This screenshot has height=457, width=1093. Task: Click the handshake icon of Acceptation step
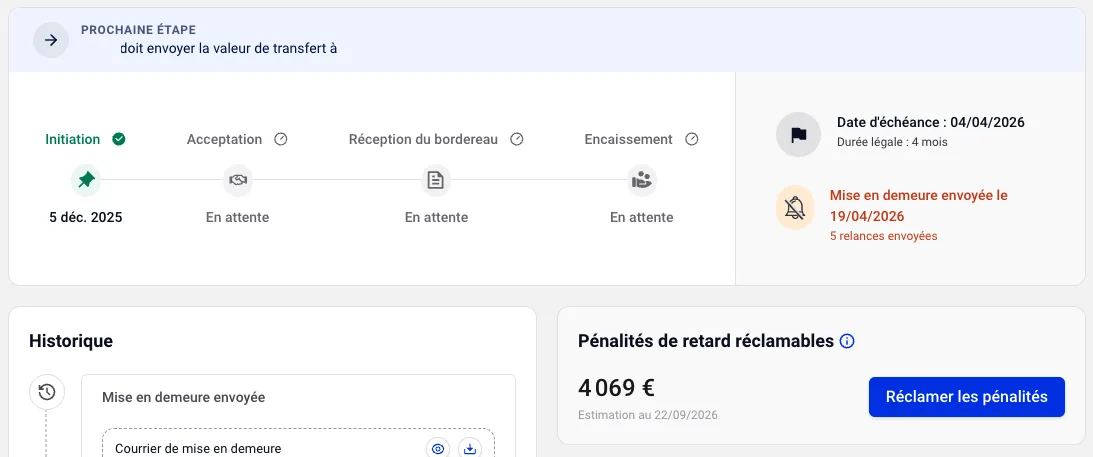(238, 180)
